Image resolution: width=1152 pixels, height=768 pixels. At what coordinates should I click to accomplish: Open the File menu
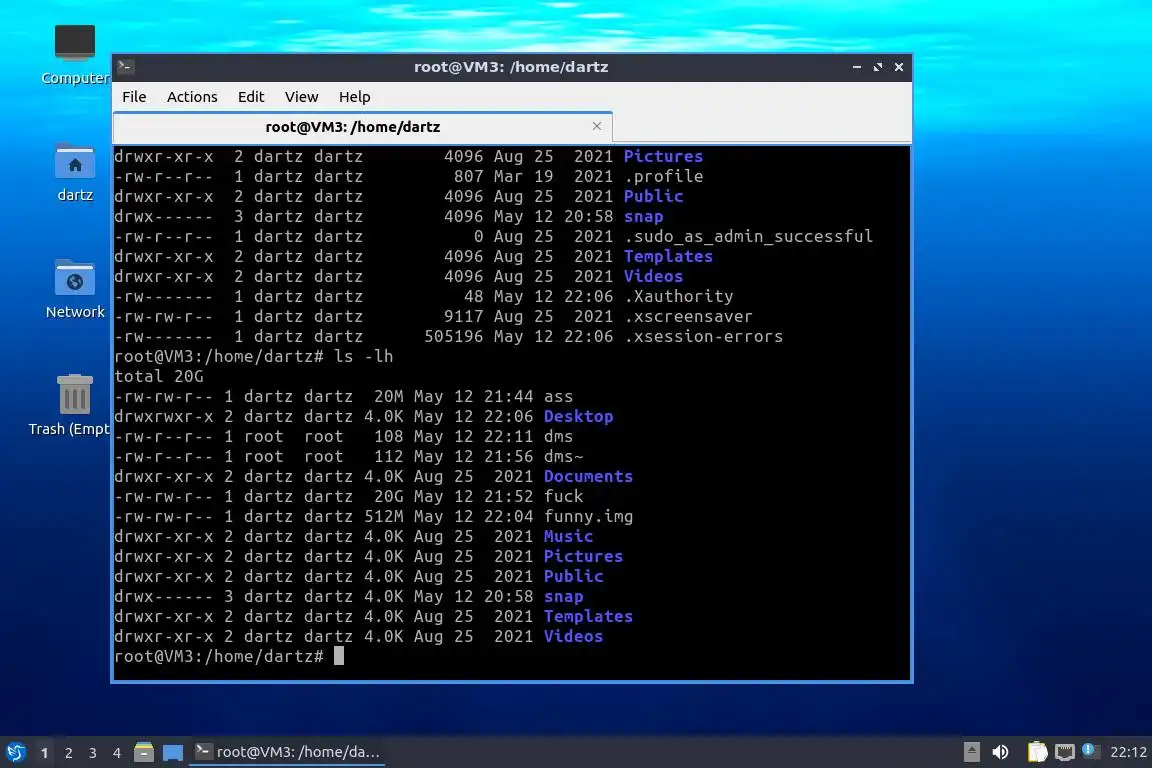pyautogui.click(x=134, y=97)
